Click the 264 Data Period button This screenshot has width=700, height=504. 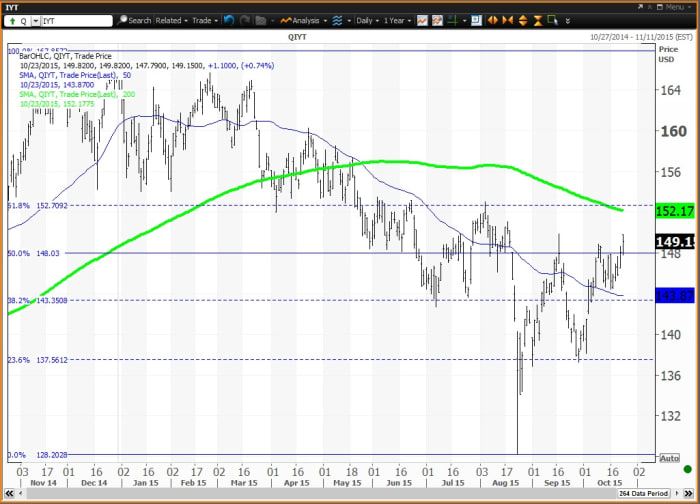pyautogui.click(x=641, y=493)
